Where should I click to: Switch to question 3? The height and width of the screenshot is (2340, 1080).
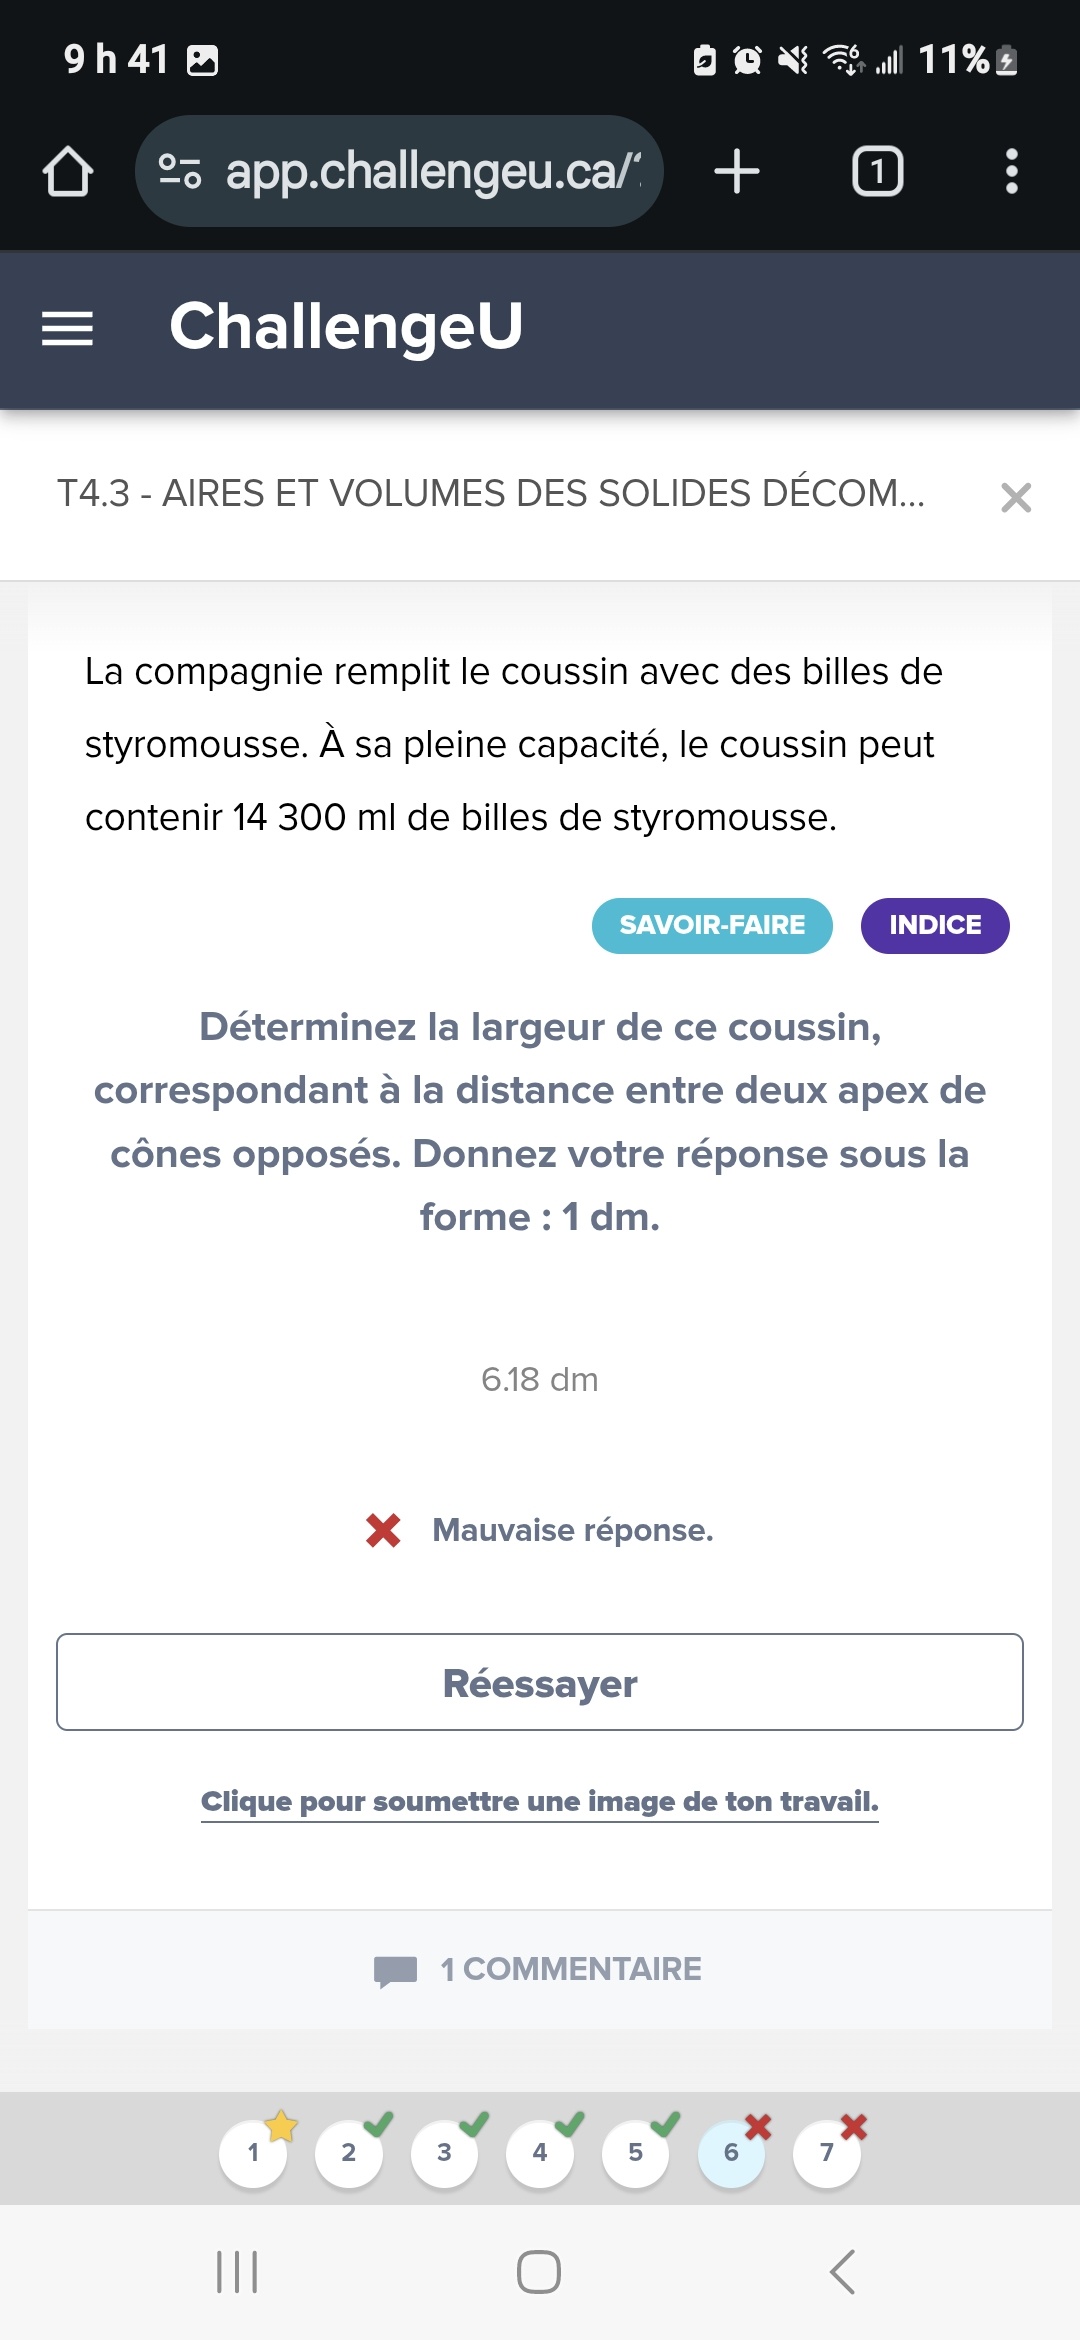444,2152
